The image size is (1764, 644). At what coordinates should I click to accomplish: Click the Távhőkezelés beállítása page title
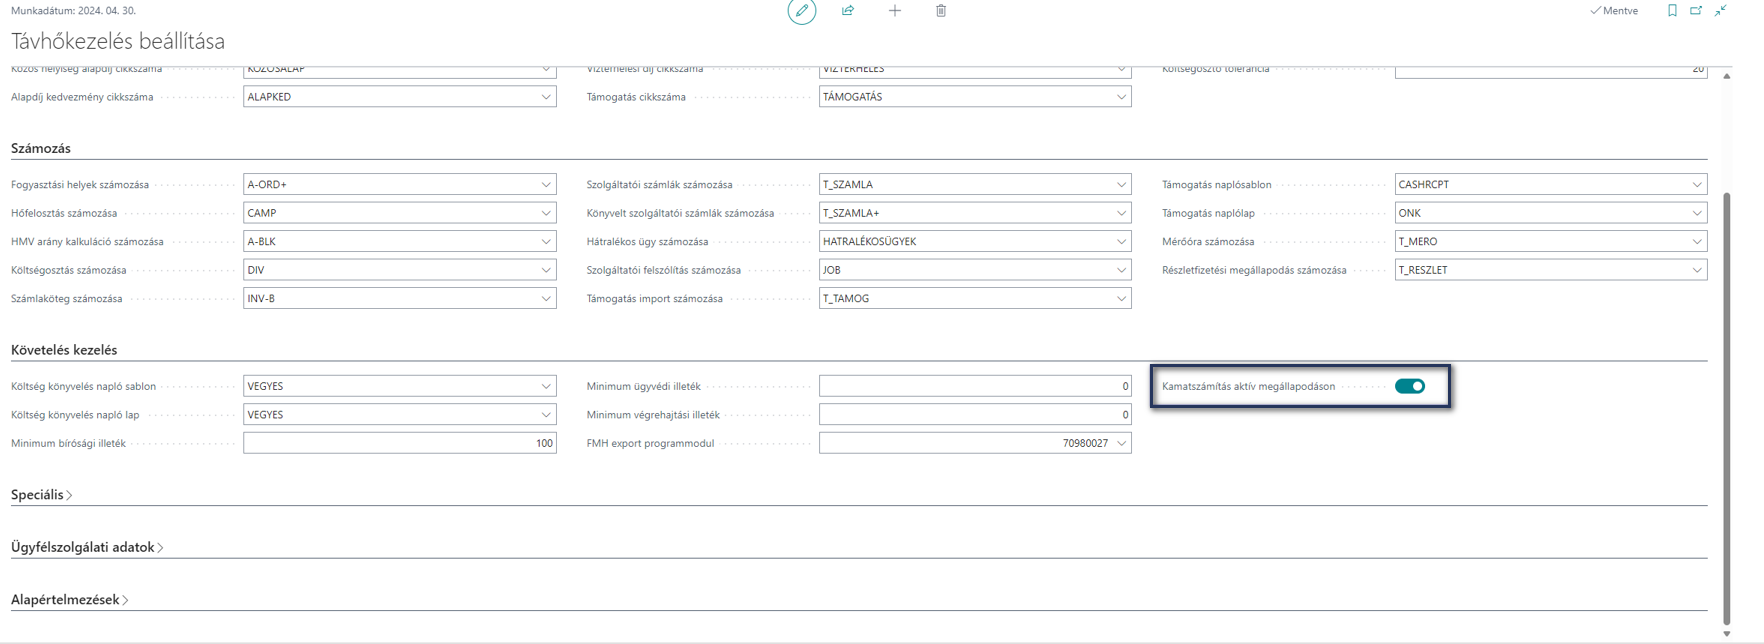(x=118, y=41)
